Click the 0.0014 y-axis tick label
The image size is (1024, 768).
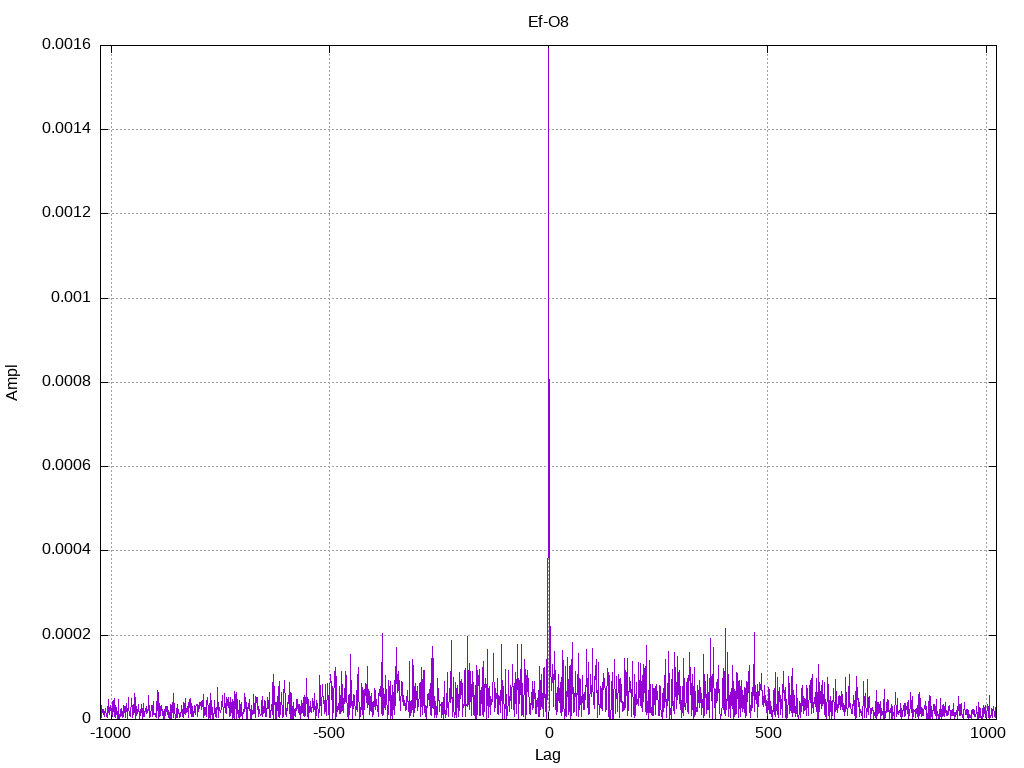pos(67,128)
